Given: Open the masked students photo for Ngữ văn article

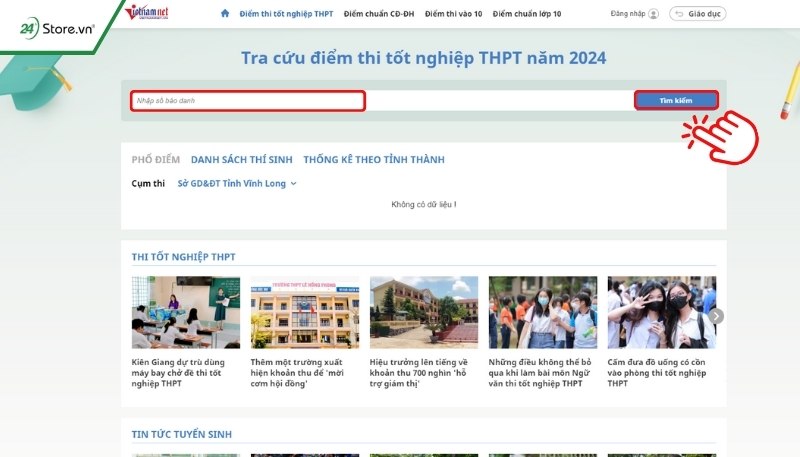Looking at the screenshot, I should click(543, 313).
